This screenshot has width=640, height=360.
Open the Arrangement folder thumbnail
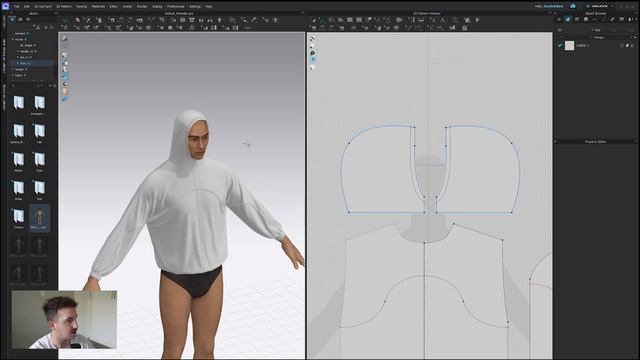tap(39, 104)
